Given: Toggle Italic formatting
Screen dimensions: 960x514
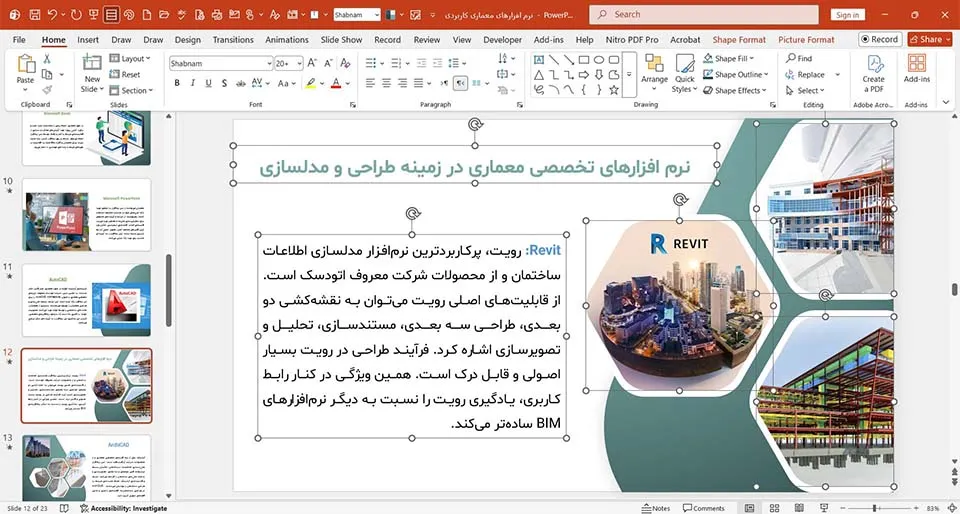Looking at the screenshot, I should (x=193, y=83).
